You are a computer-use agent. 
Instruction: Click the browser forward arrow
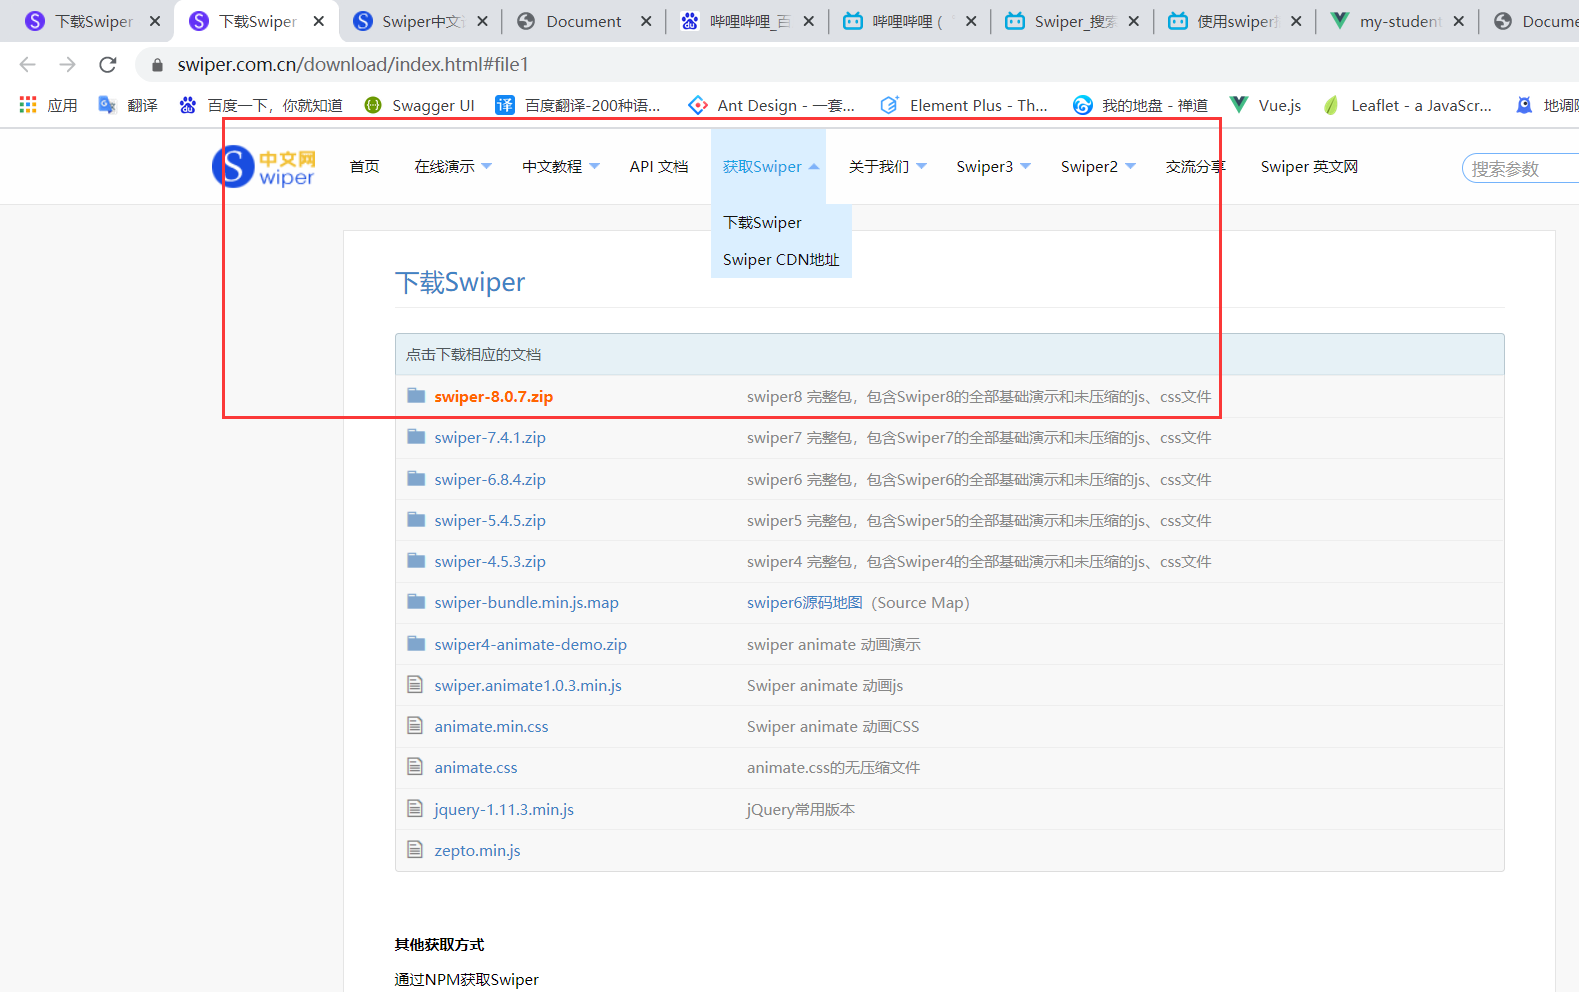click(67, 64)
